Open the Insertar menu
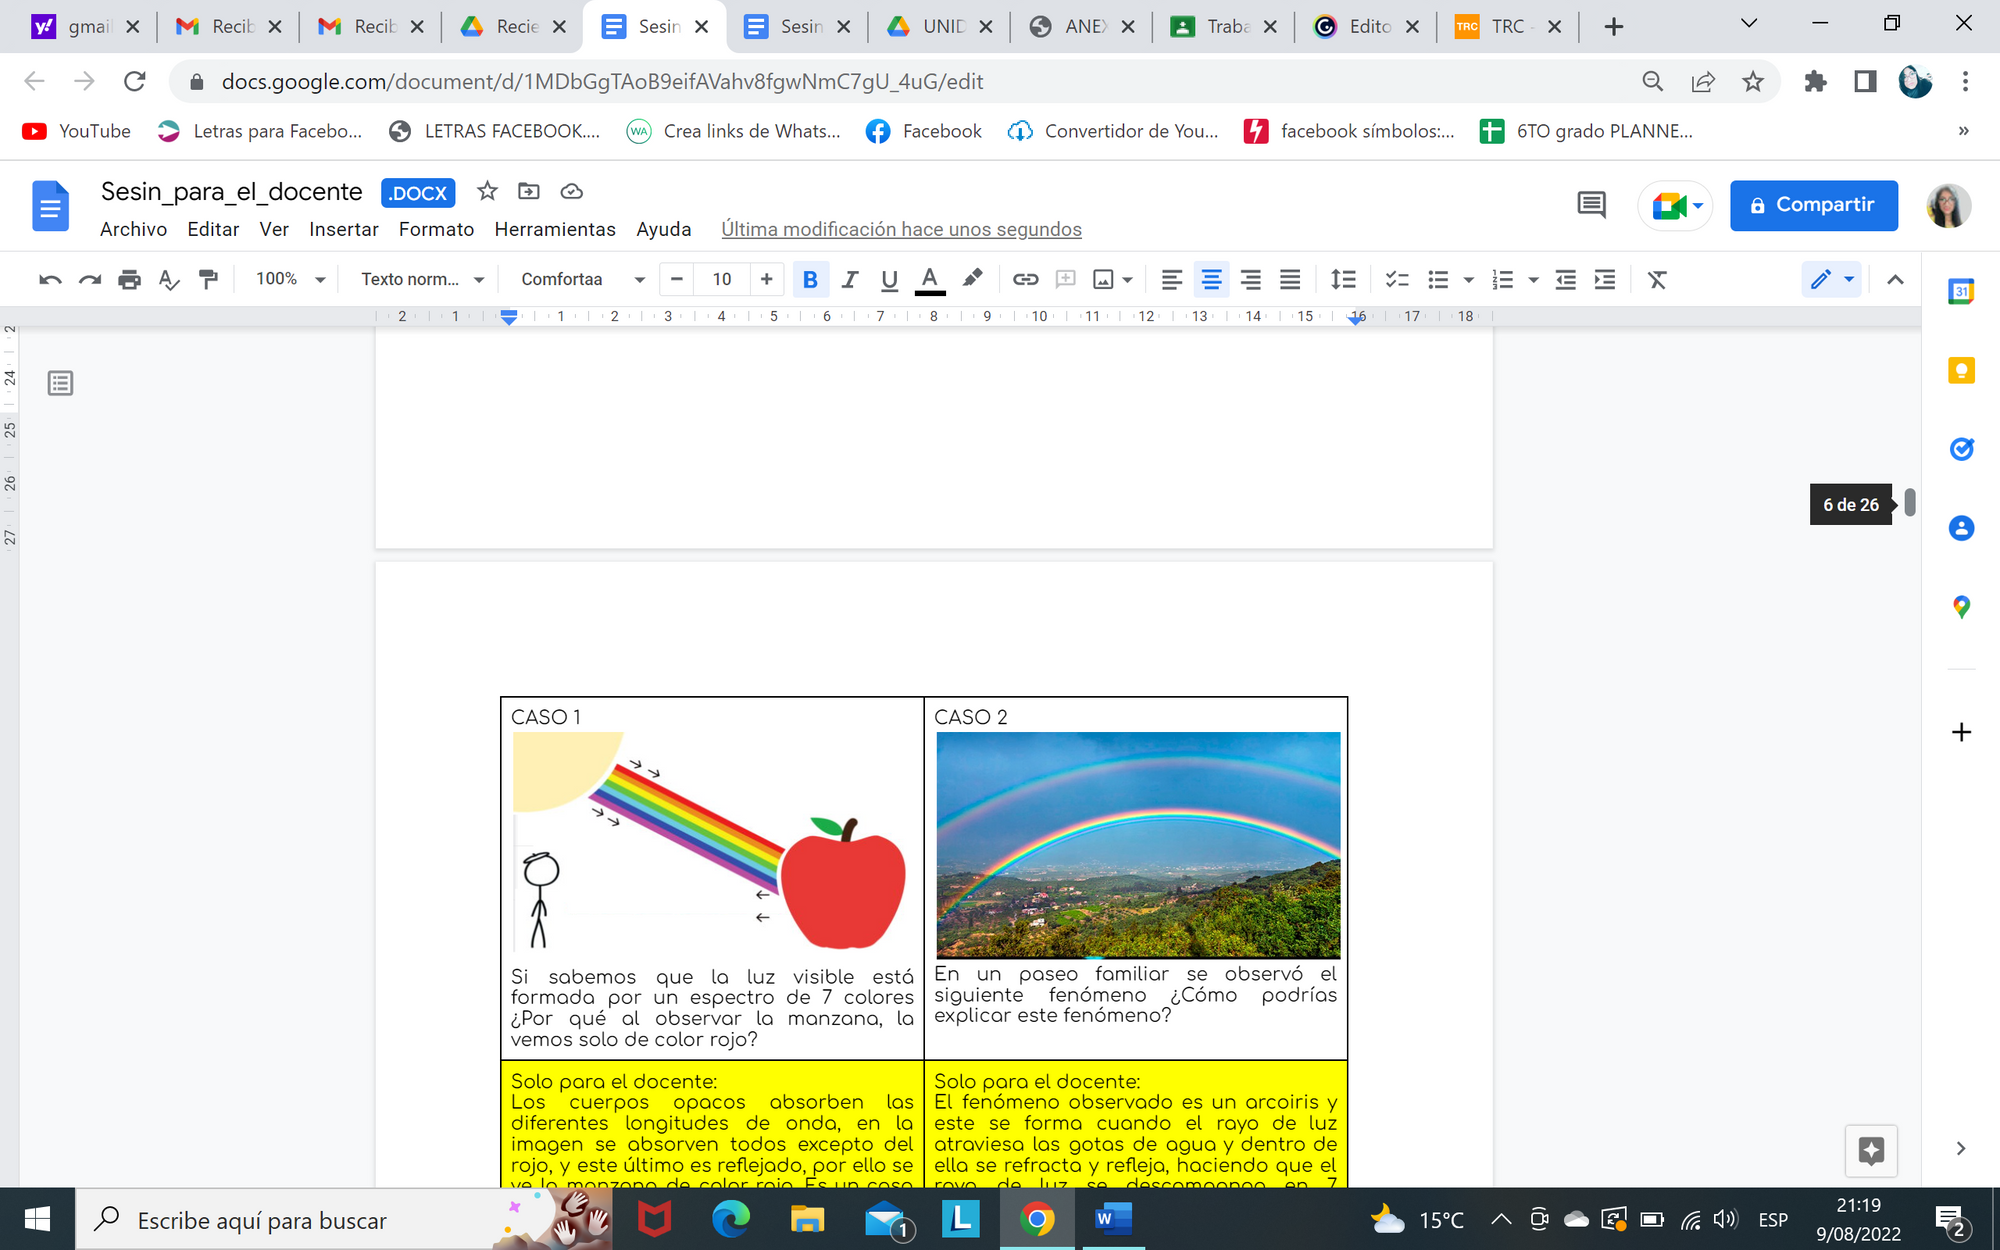Screen dimensions: 2000x1250 click(x=343, y=229)
